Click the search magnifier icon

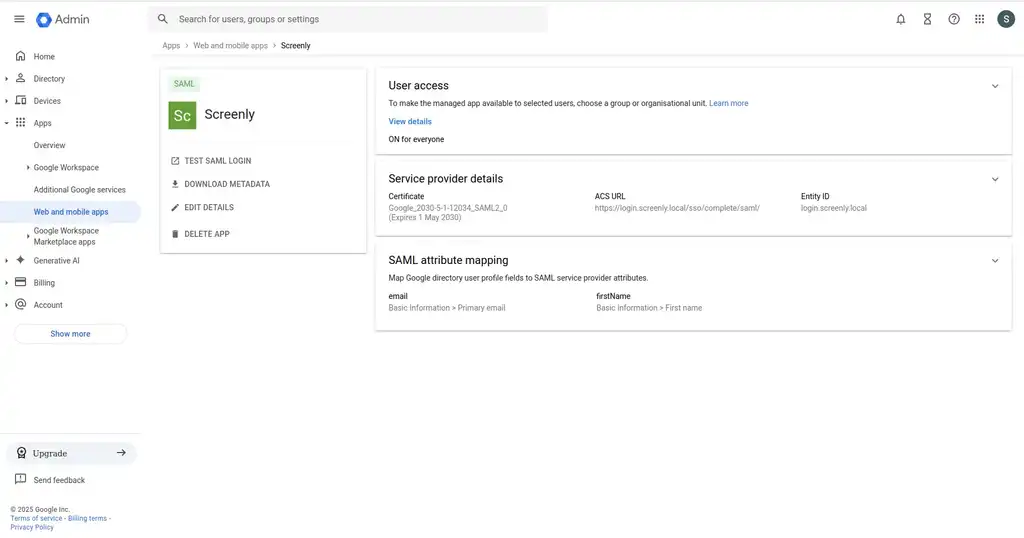[x=163, y=19]
